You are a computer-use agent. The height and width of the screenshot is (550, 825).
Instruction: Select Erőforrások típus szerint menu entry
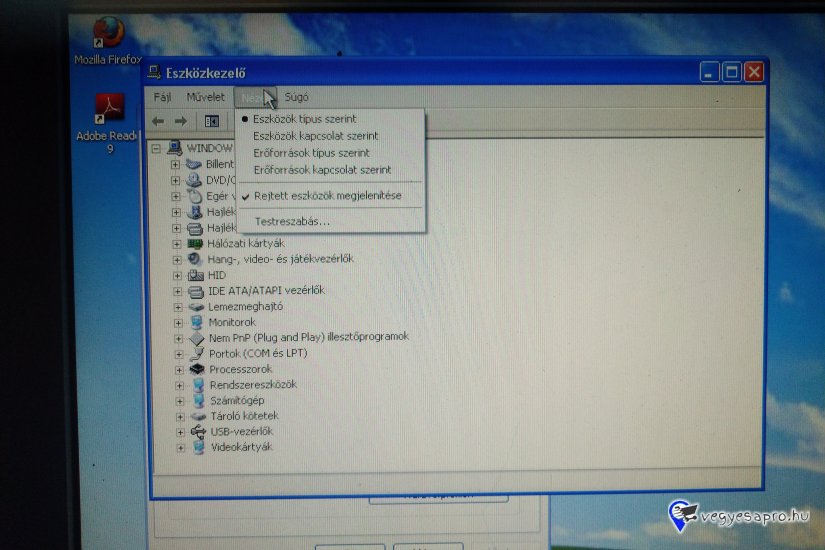(x=311, y=153)
